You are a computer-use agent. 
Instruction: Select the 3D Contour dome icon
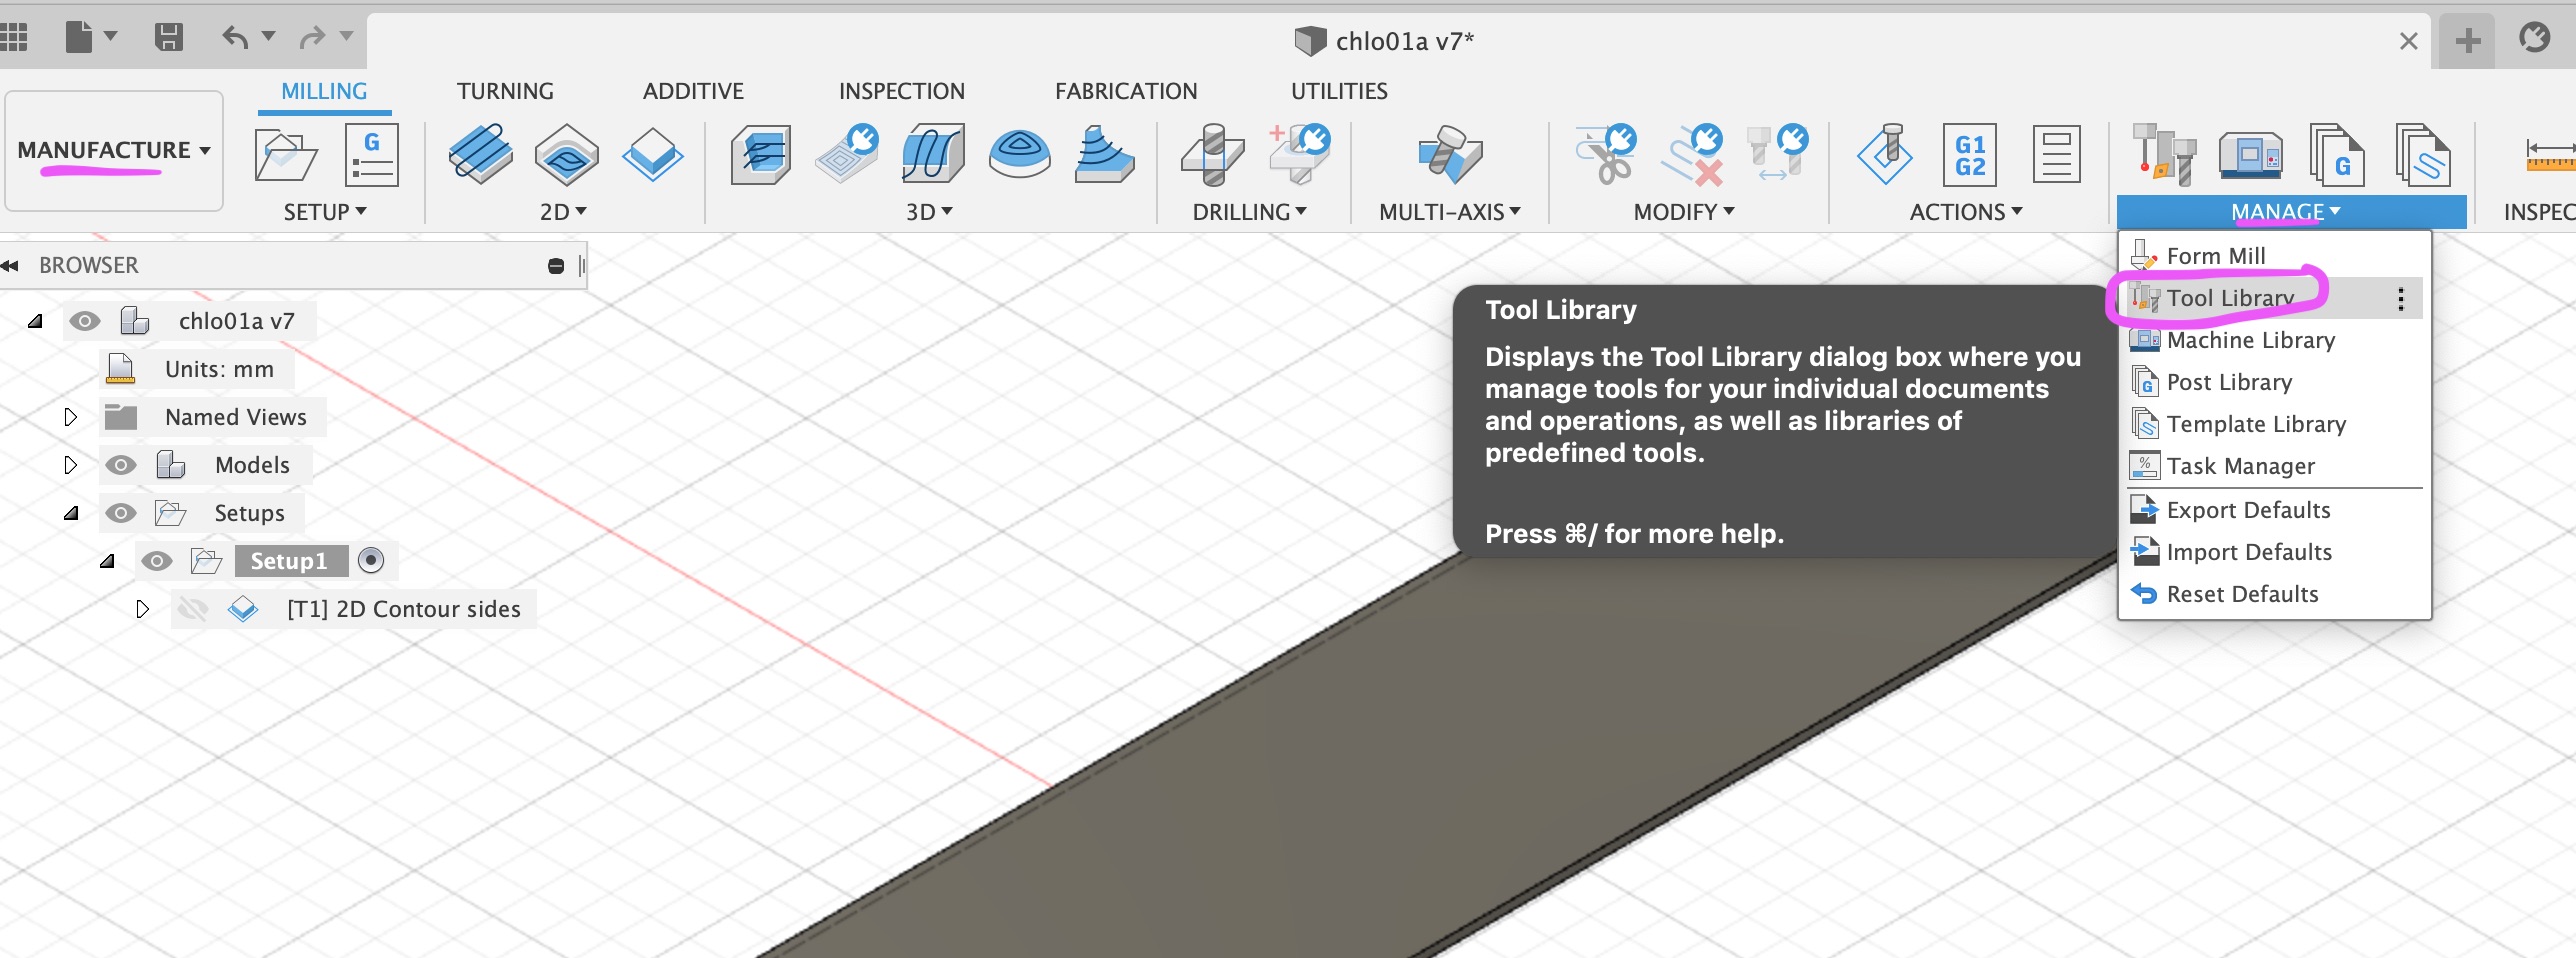click(x=1019, y=154)
